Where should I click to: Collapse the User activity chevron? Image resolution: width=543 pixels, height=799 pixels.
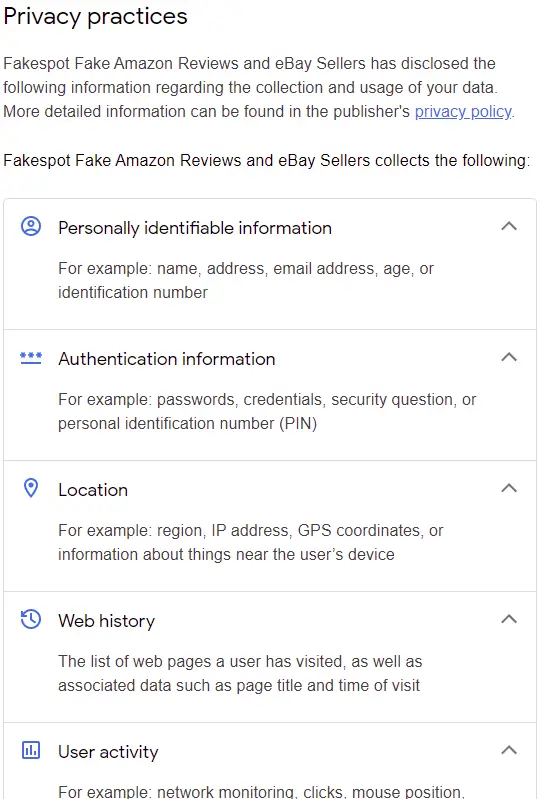509,750
